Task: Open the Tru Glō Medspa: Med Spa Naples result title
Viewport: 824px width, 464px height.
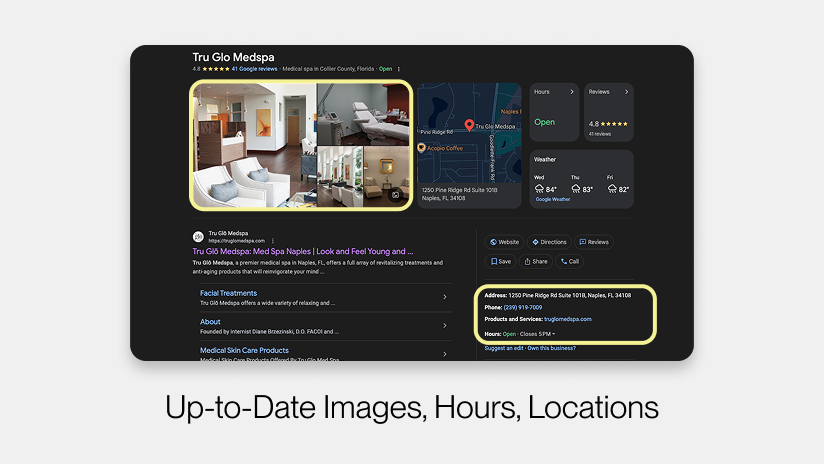Action: point(303,251)
